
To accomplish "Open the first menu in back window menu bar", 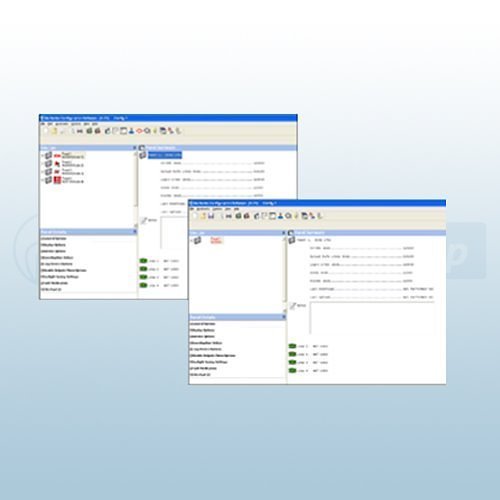I will (43, 124).
